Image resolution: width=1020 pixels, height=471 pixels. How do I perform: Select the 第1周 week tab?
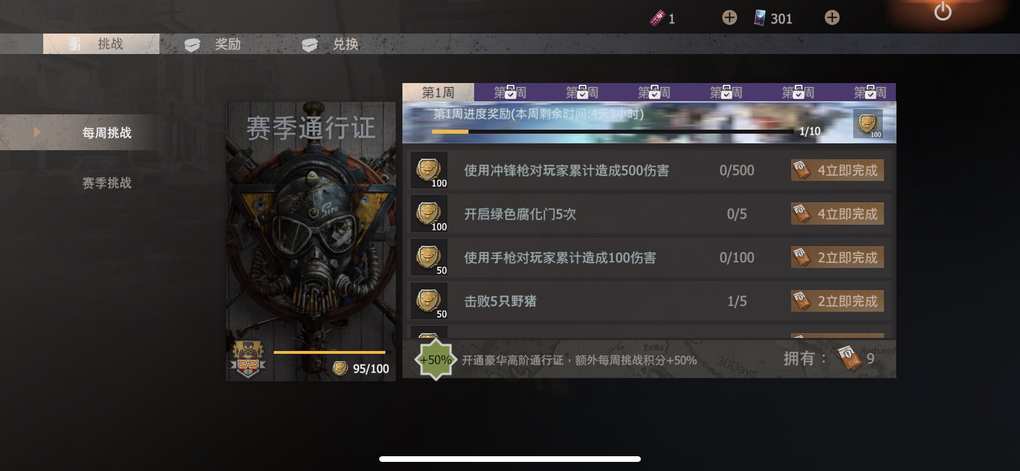tap(438, 92)
